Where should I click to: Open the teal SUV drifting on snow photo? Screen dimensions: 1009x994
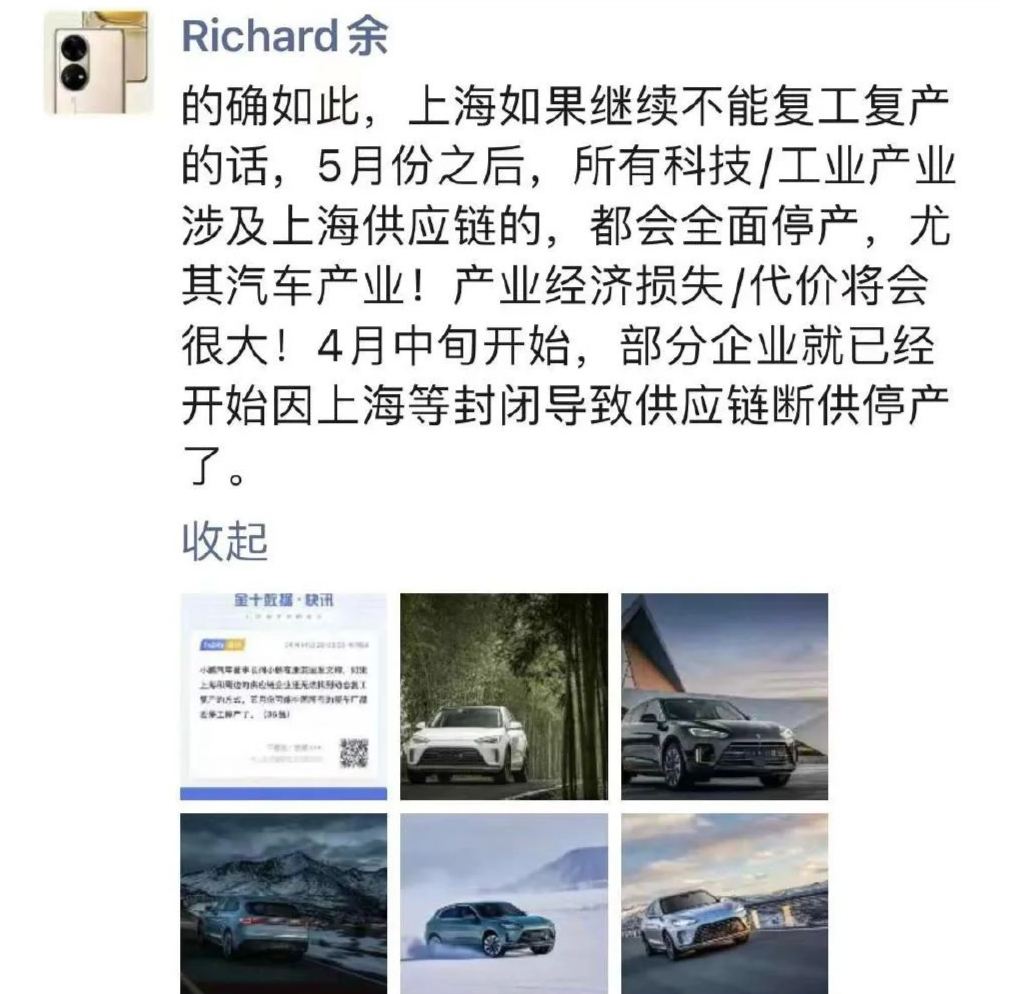tap(504, 903)
